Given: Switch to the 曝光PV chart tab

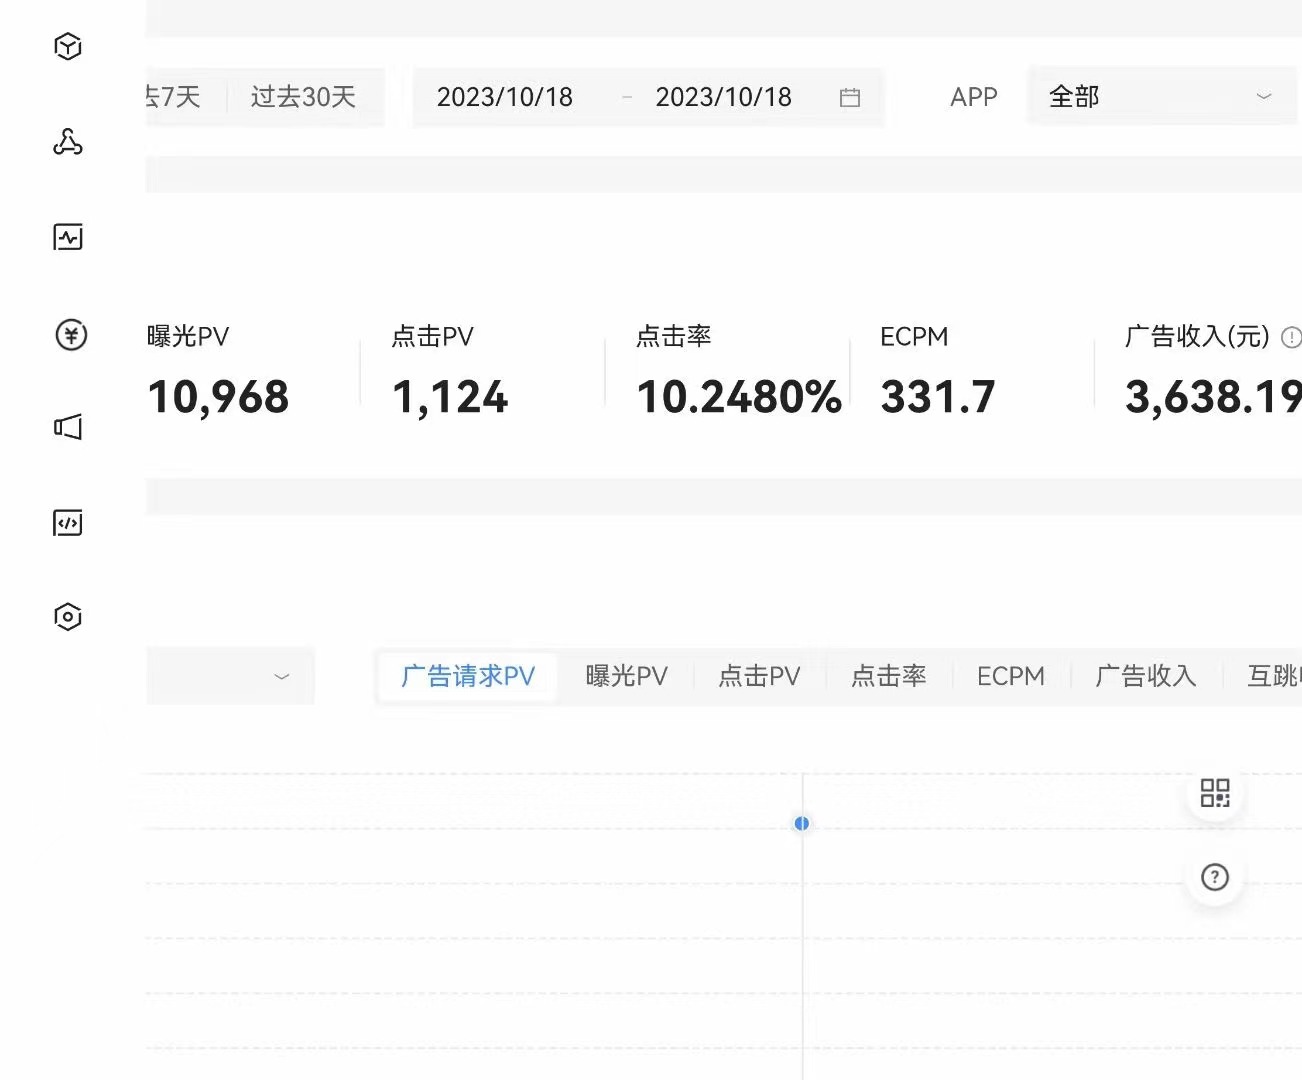Looking at the screenshot, I should pos(626,677).
